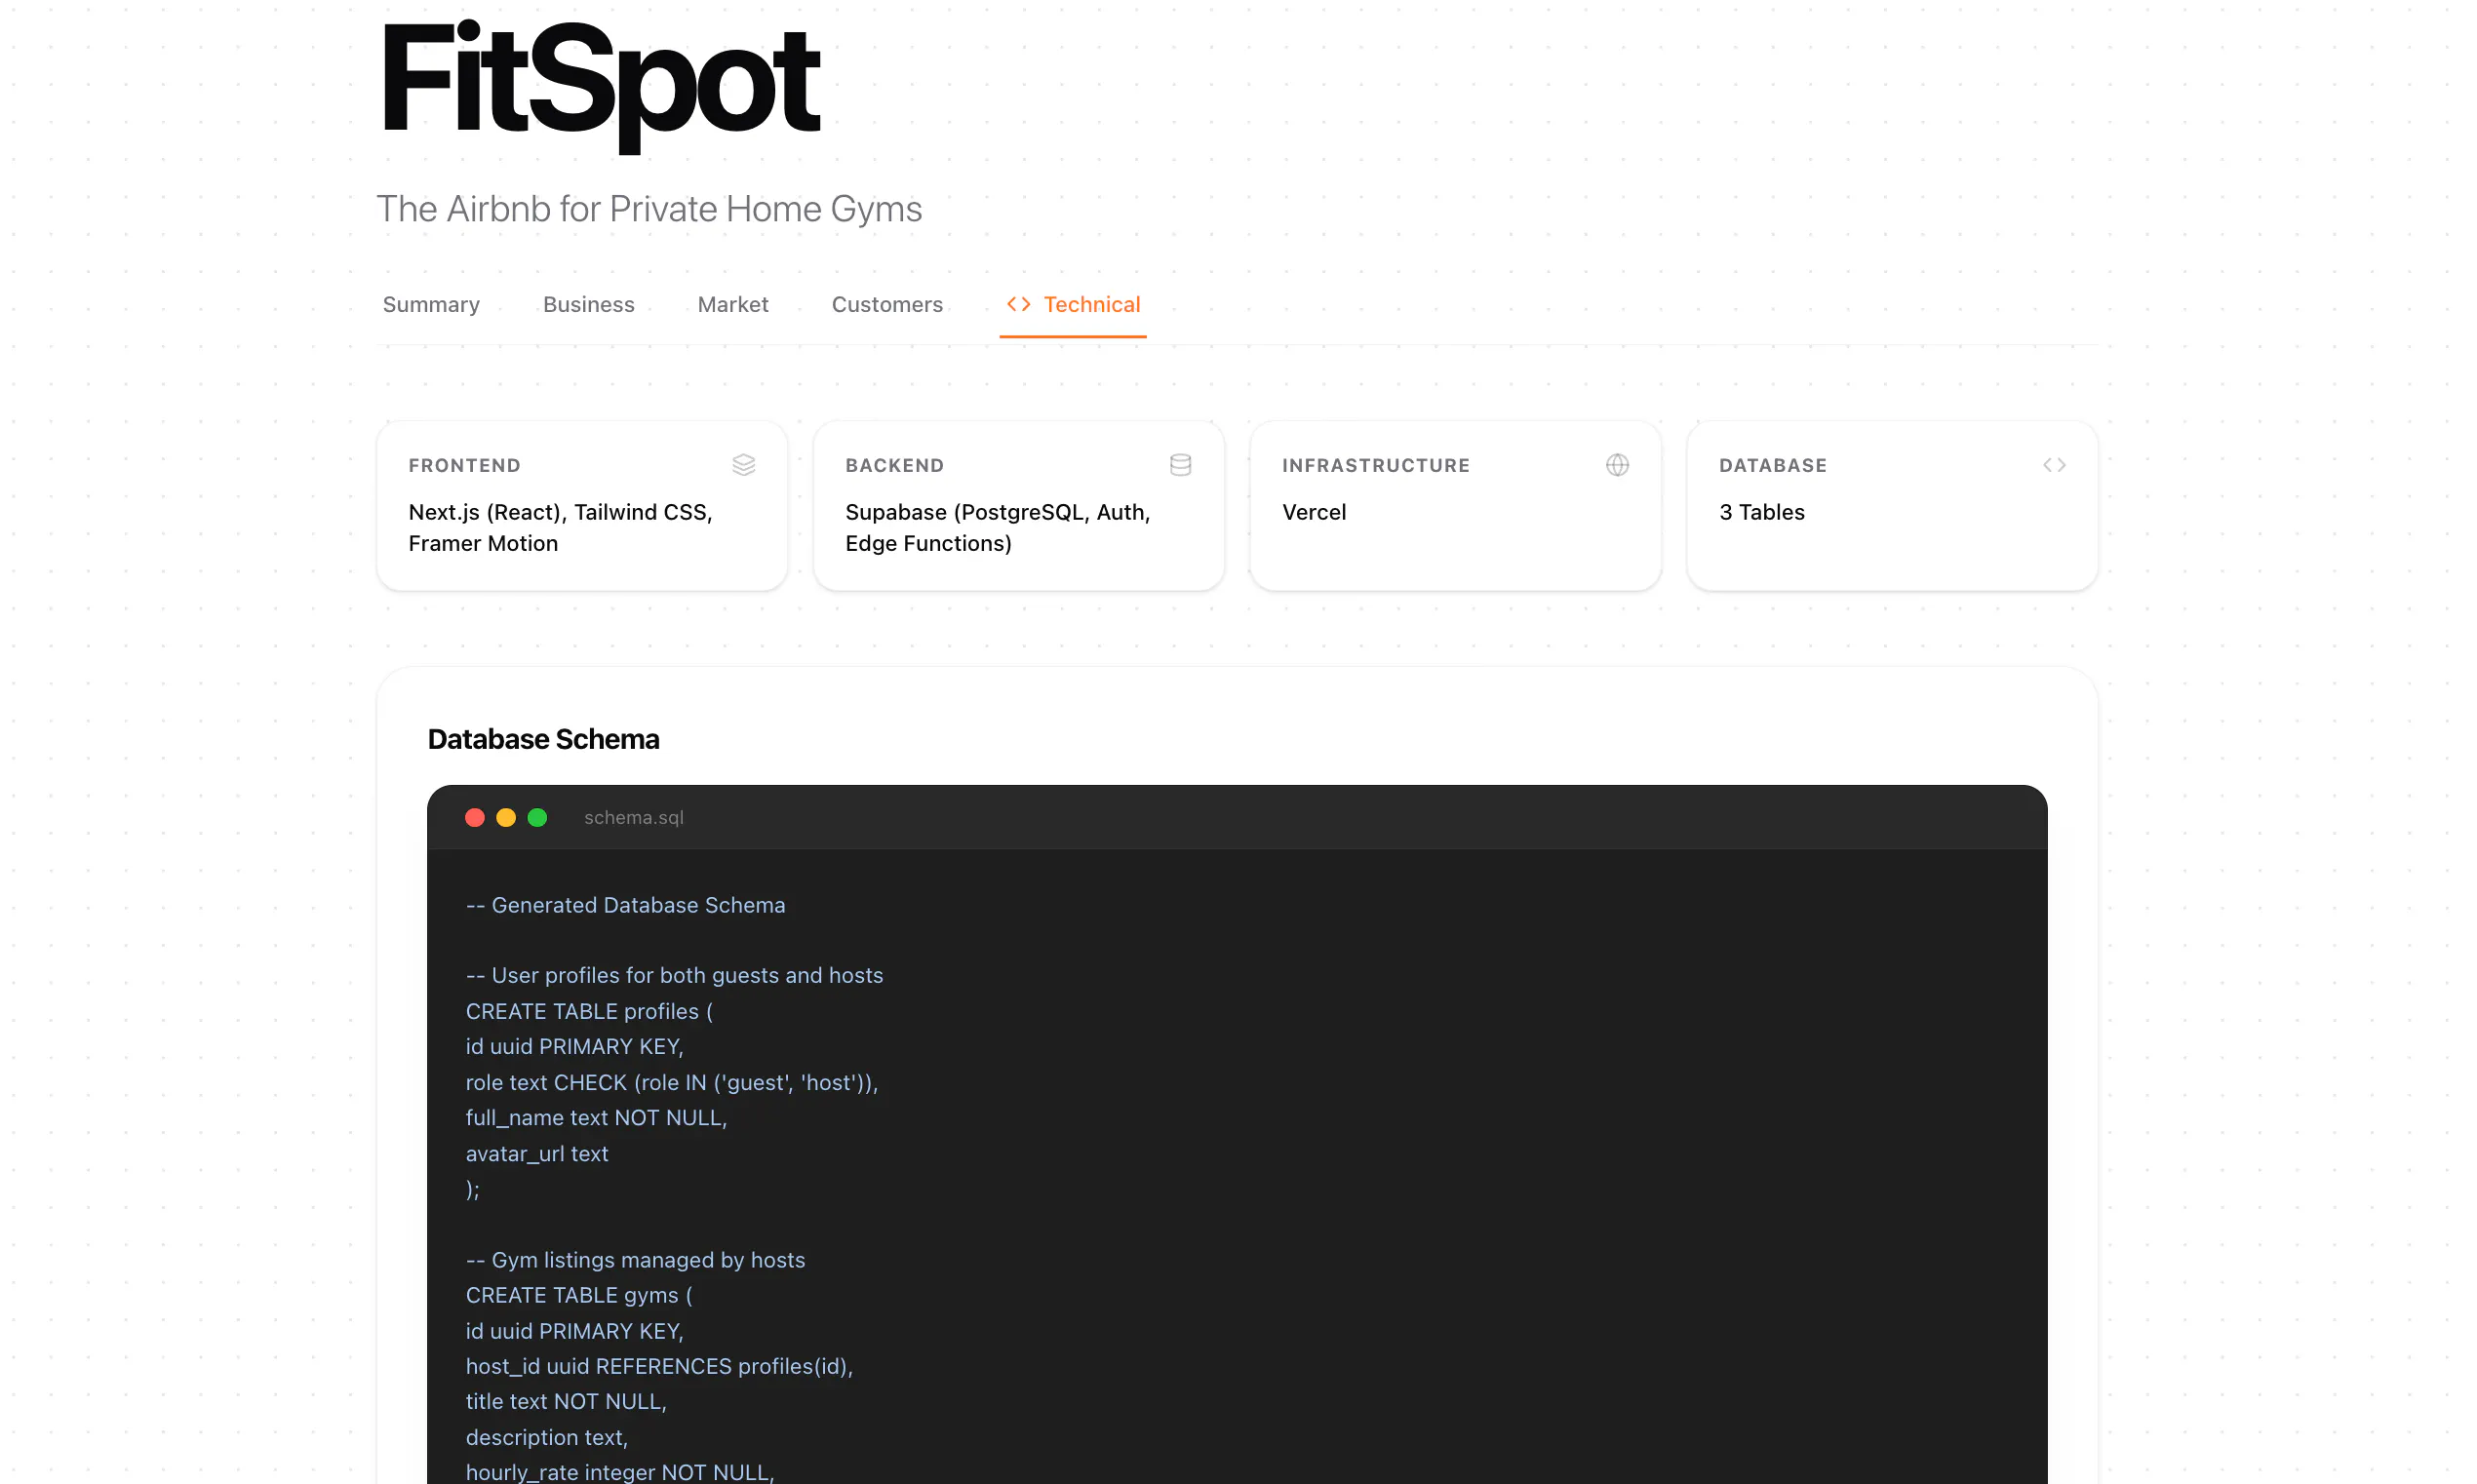Click the INFRASTRUCTURE card label

(1376, 466)
